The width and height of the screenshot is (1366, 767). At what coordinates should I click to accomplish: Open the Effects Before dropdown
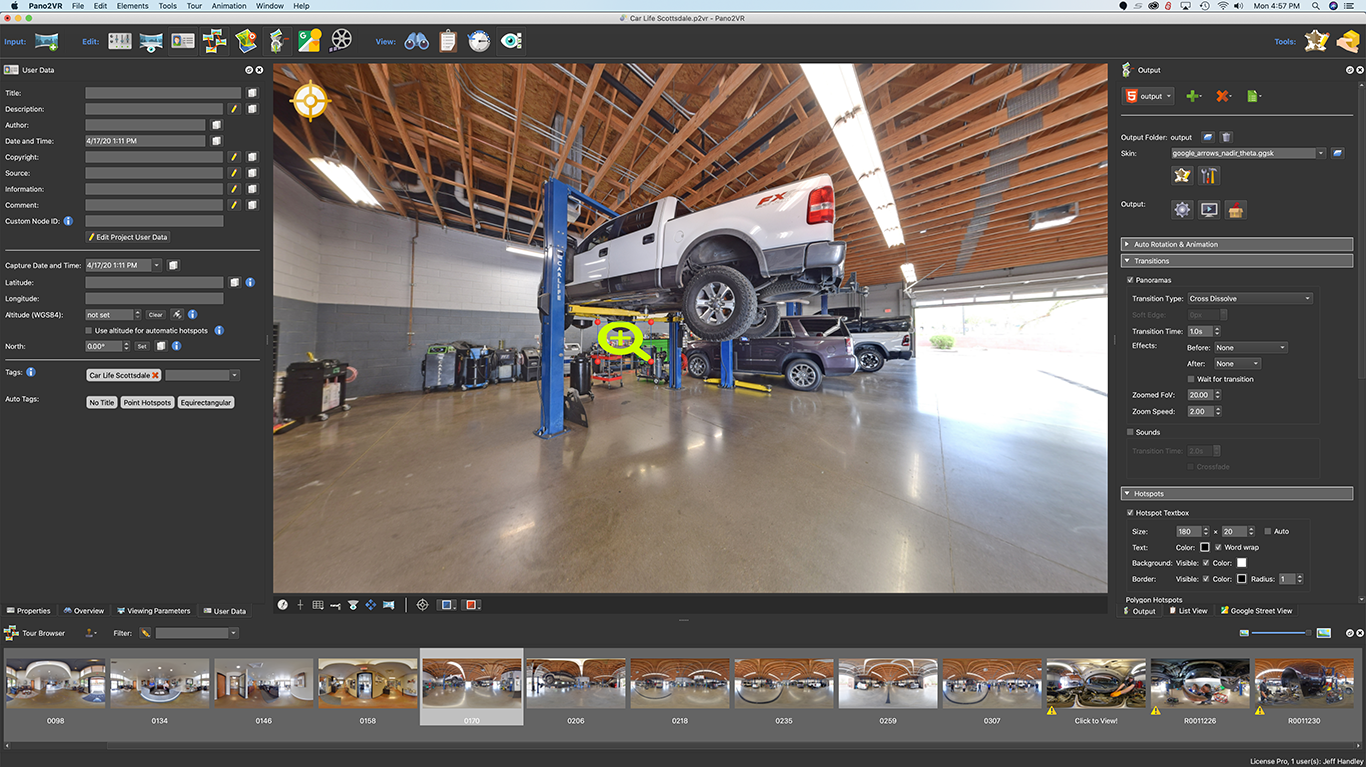[1250, 347]
